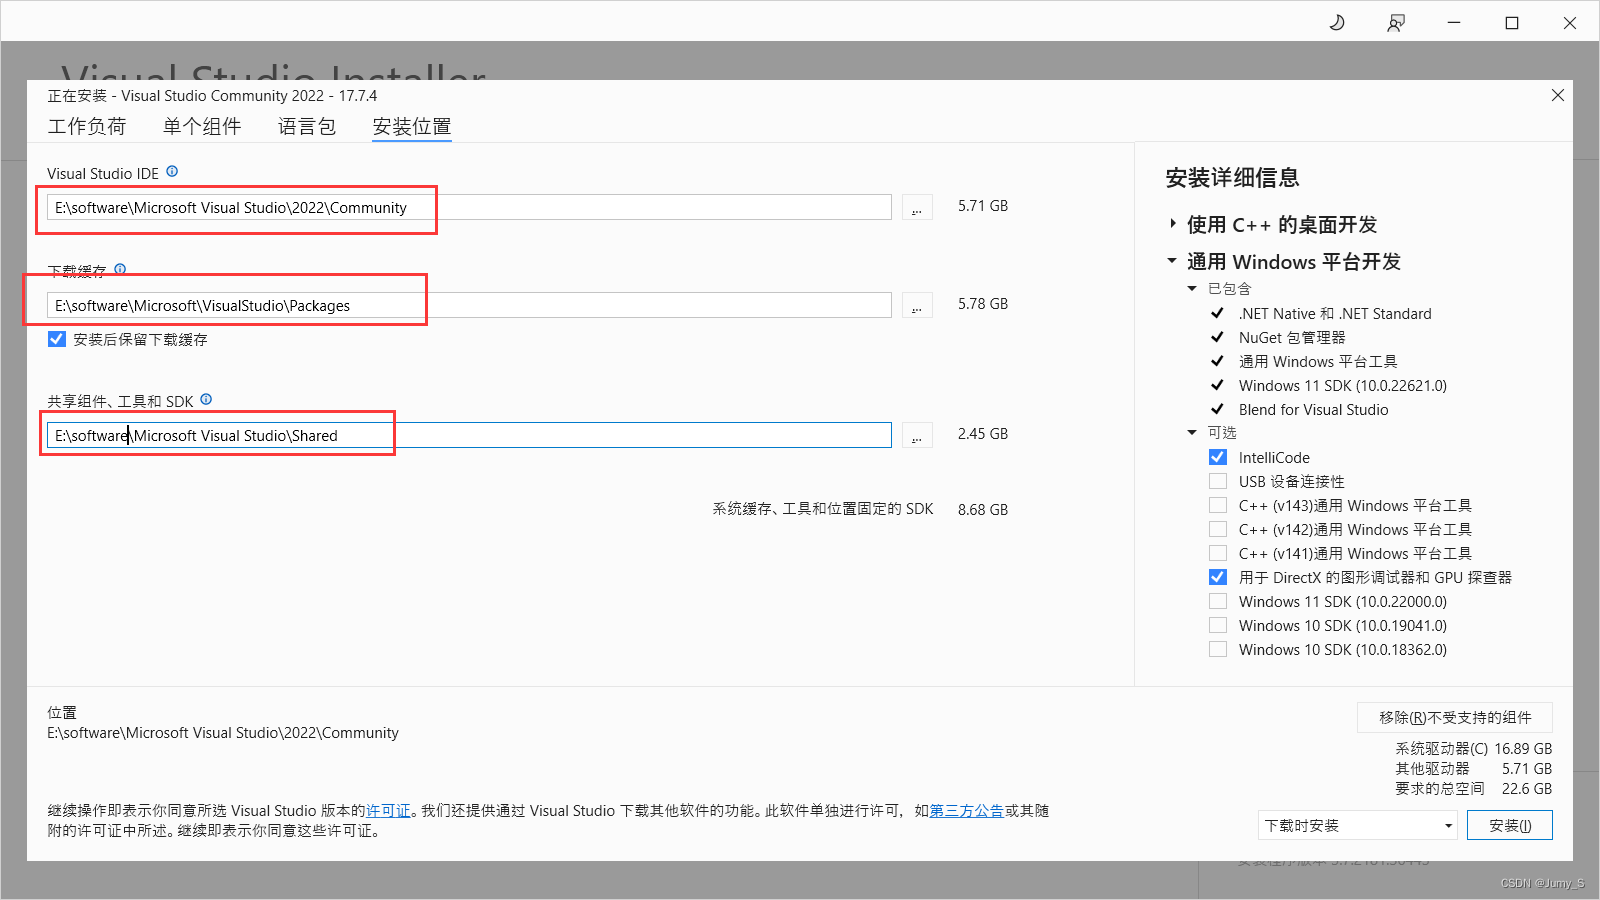The height and width of the screenshot is (900, 1600).
Task: Check C++ (v142)通用 Windows 平台工具
Action: pos(1218,529)
